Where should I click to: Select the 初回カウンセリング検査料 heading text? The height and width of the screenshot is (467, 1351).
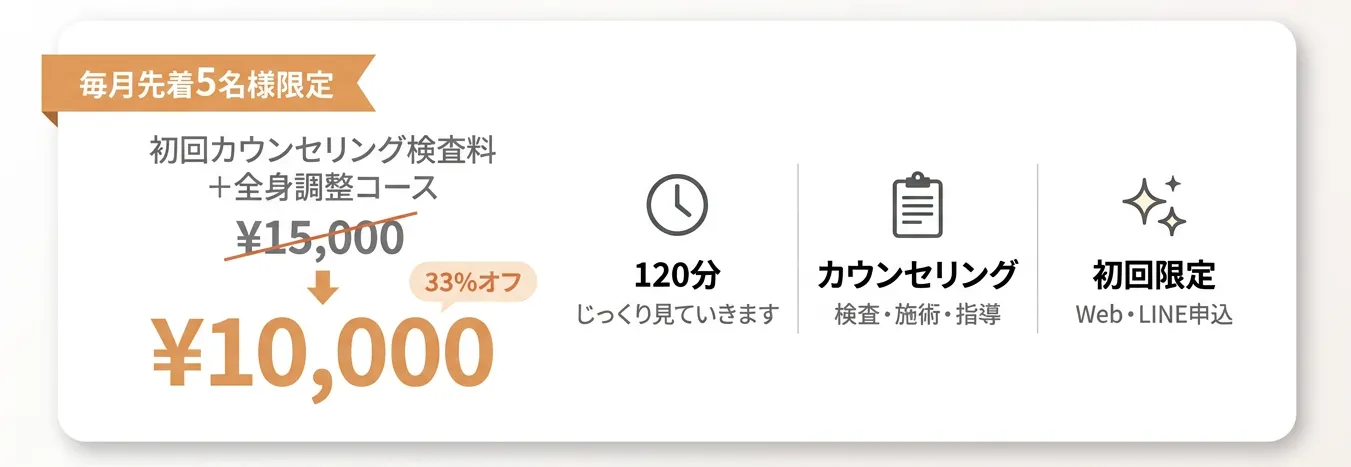click(322, 153)
